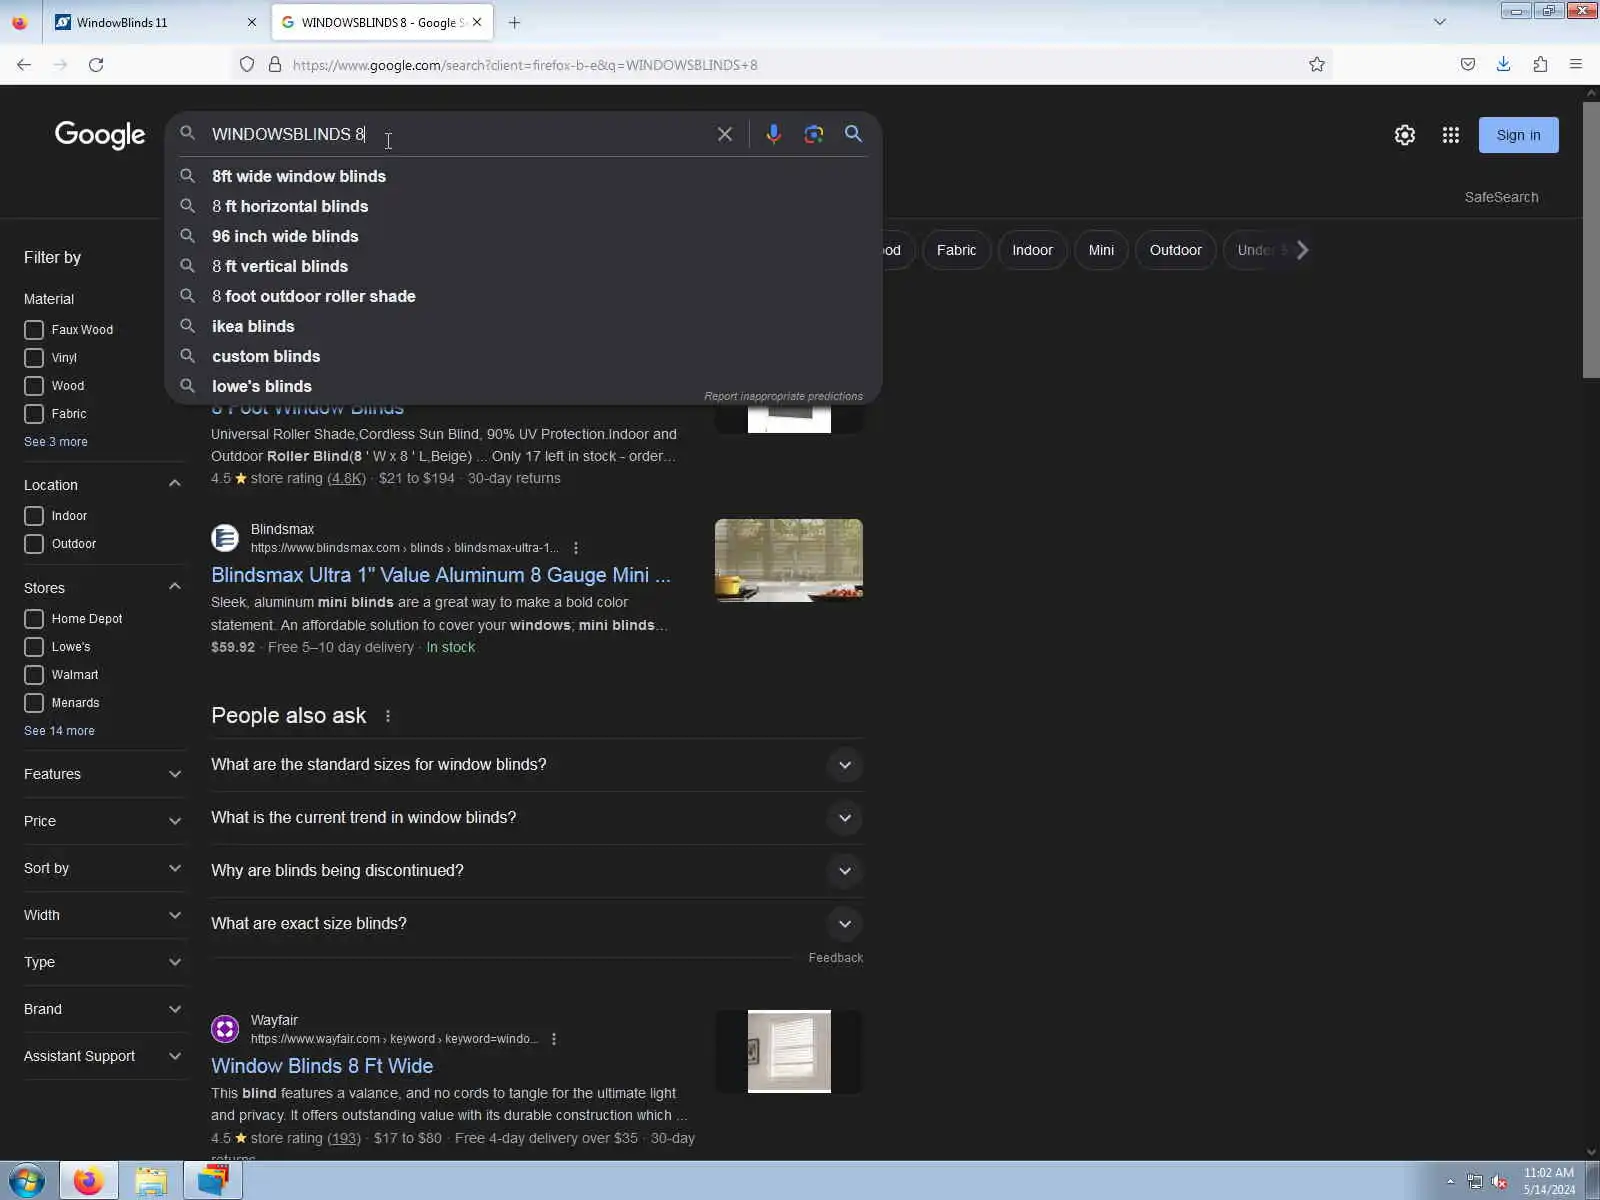The width and height of the screenshot is (1600, 1200).
Task: Go back to the previous page
Action: click(x=24, y=65)
